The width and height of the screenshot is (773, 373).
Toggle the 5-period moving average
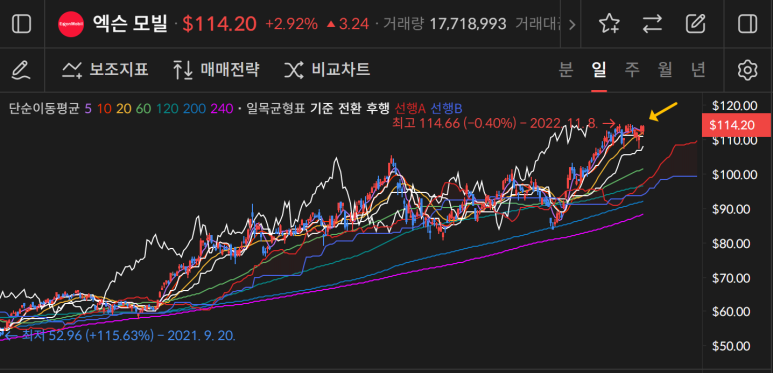(x=88, y=108)
